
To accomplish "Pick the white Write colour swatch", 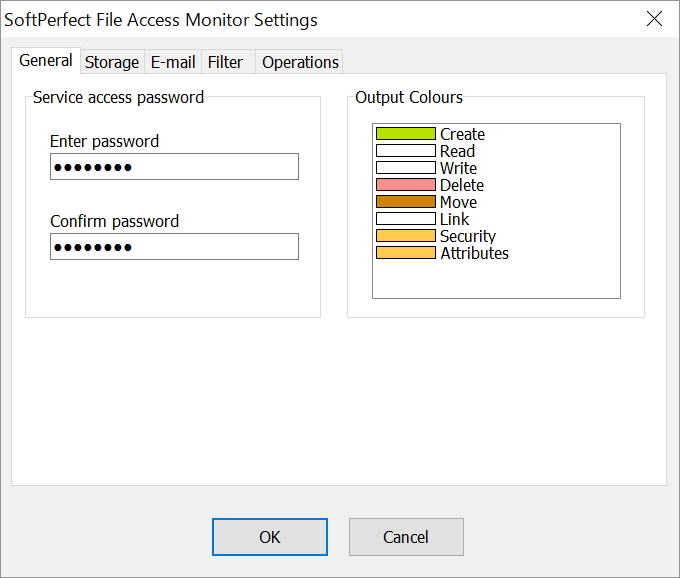I will (x=406, y=168).
